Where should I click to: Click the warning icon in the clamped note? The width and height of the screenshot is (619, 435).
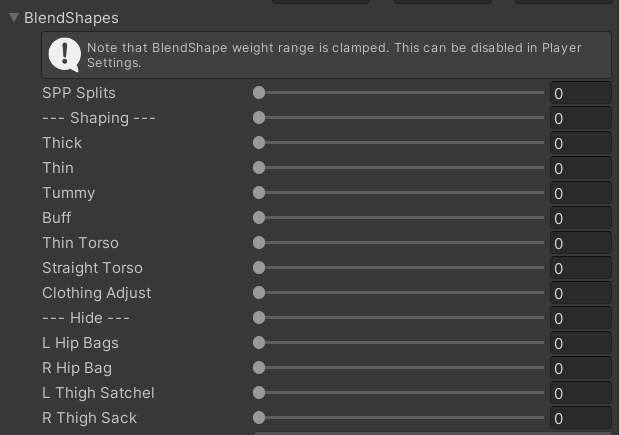pyautogui.click(x=64, y=54)
